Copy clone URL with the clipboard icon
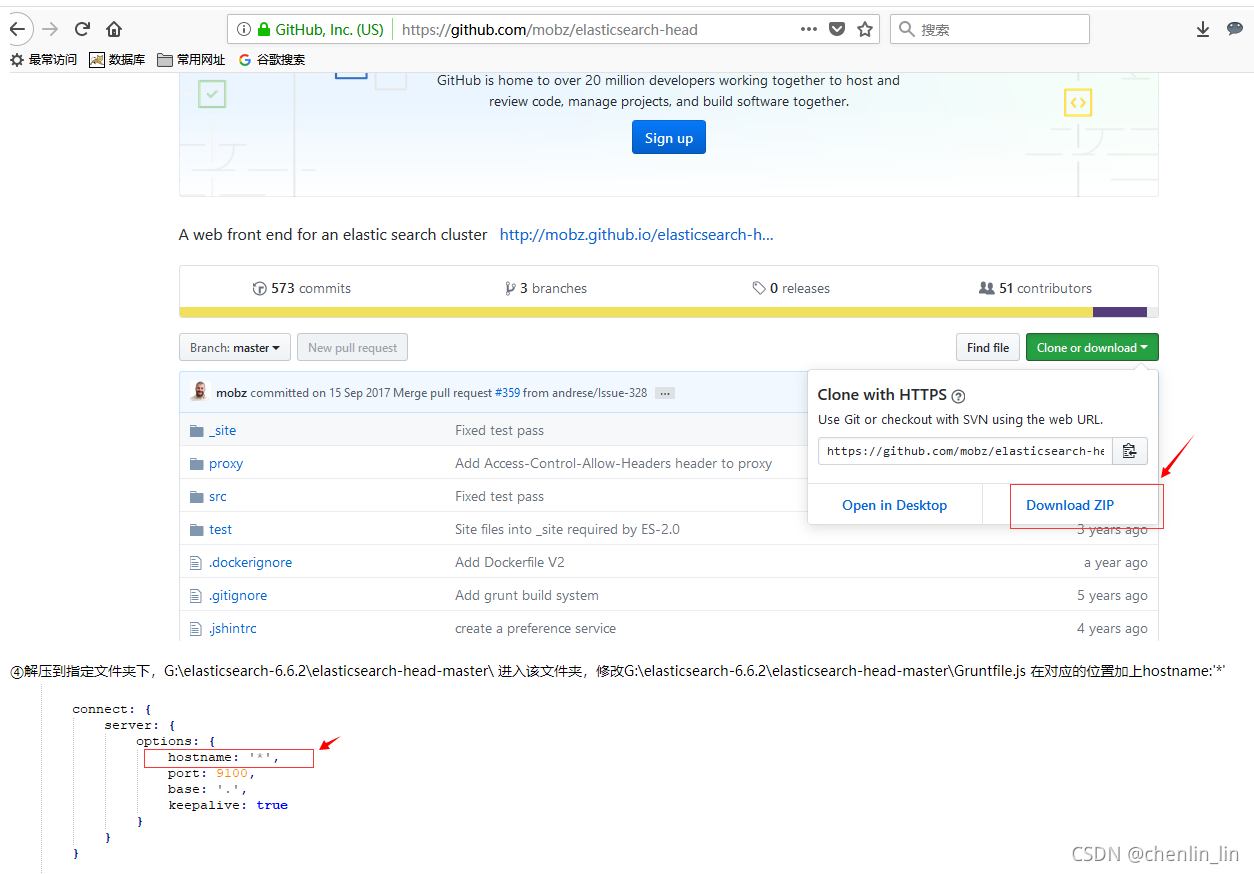The width and height of the screenshot is (1254, 874). pyautogui.click(x=1129, y=451)
